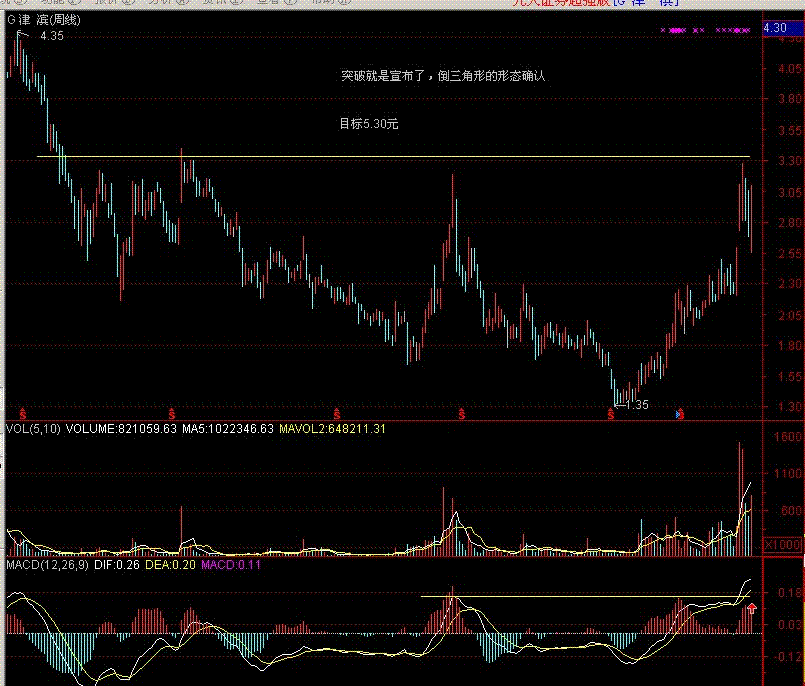Click the leftmost red S event marker

pos(23,413)
